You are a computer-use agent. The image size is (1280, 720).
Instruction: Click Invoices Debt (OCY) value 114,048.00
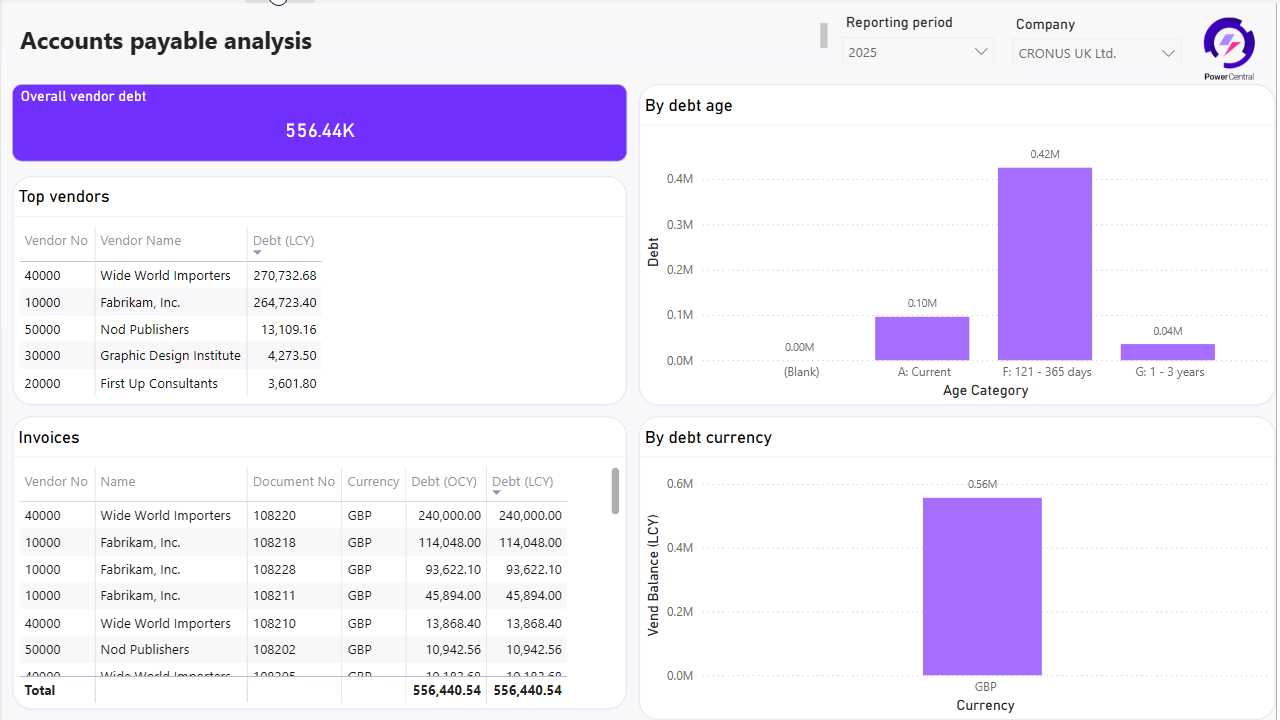[450, 542]
